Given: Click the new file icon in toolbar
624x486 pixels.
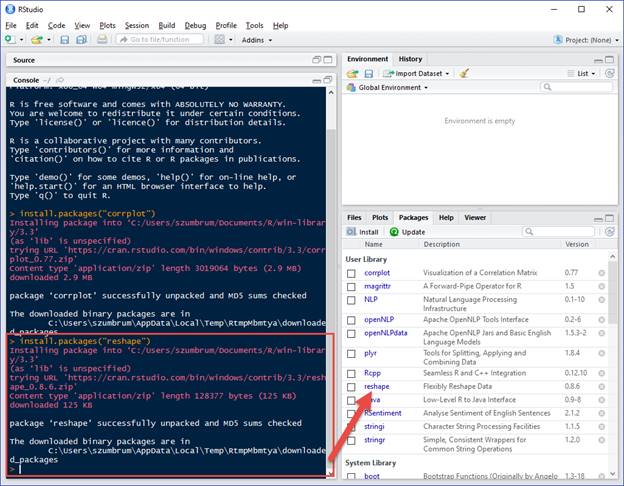Looking at the screenshot, I should coord(8,40).
